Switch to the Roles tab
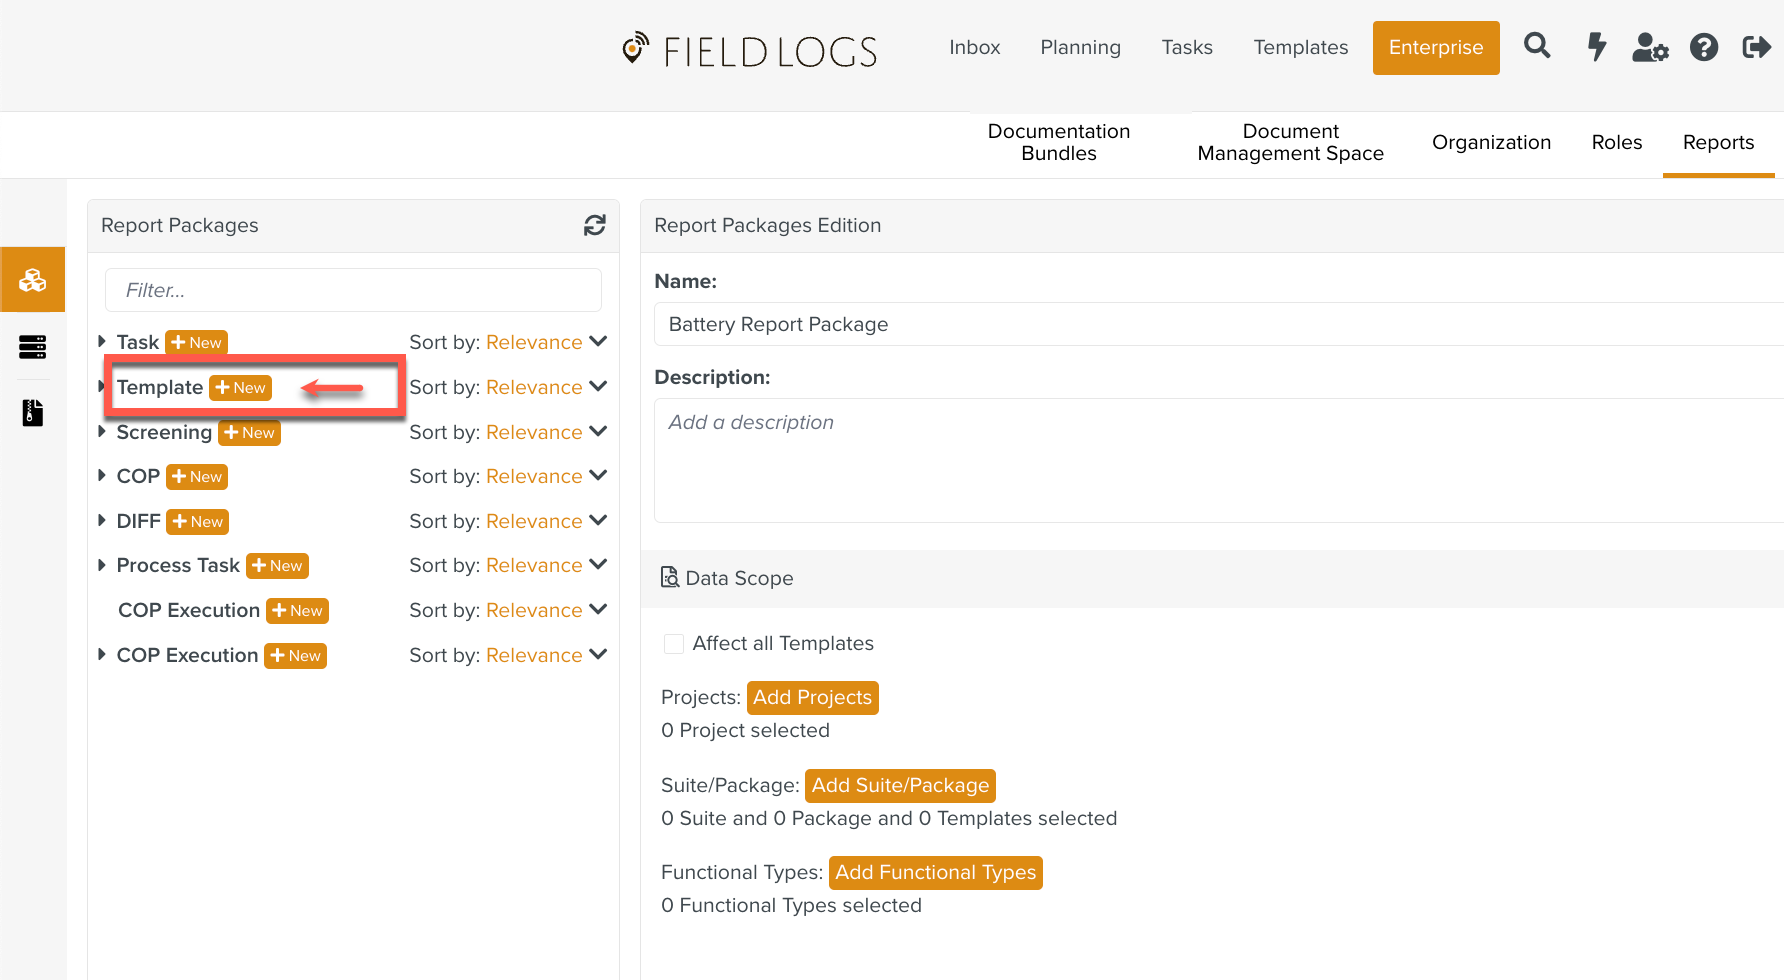The image size is (1784, 980). tap(1616, 142)
